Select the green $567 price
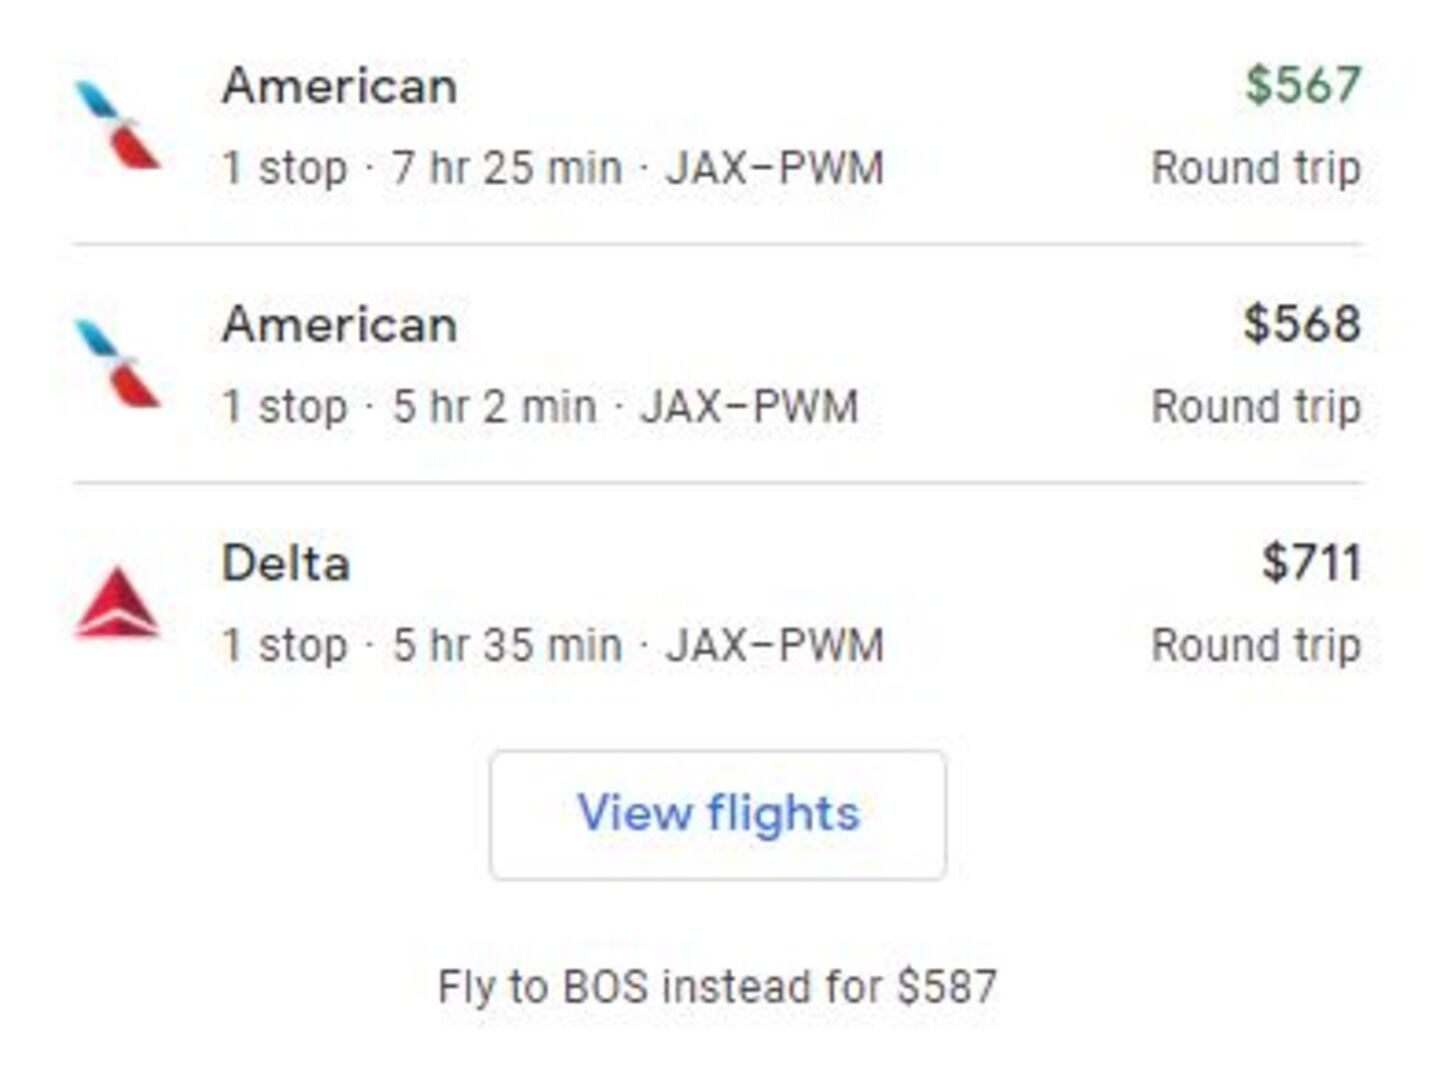The image size is (1440, 1065). [x=1302, y=85]
